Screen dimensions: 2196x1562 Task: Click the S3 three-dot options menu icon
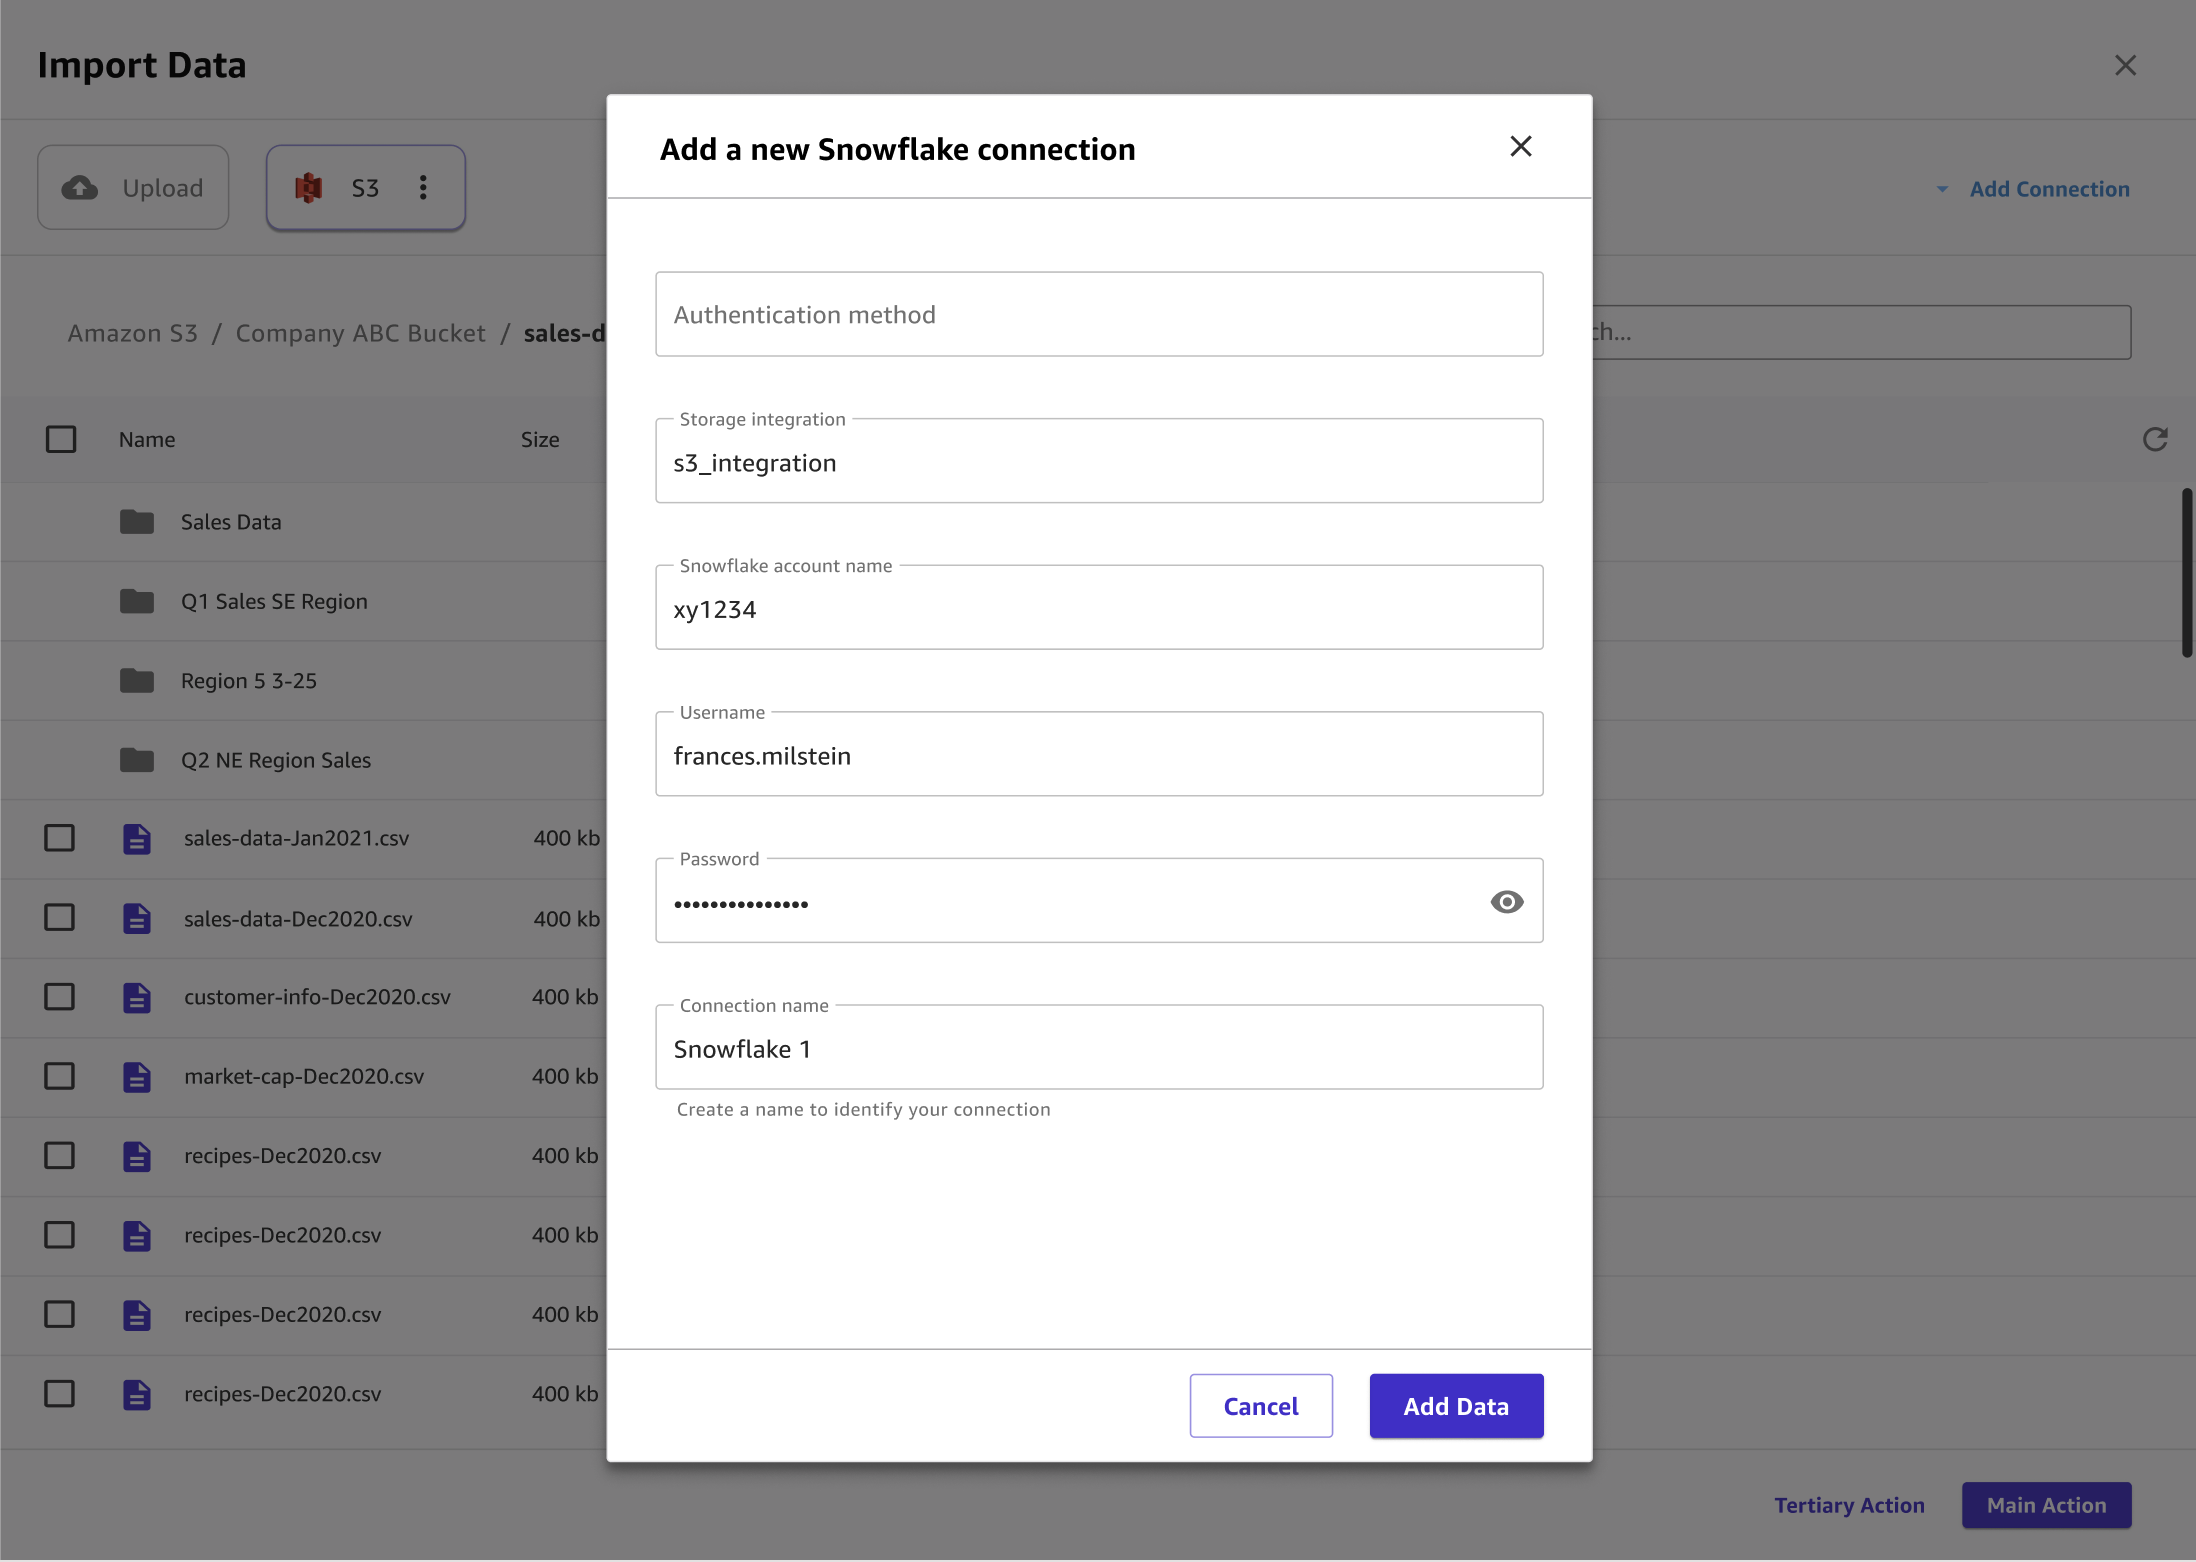(423, 186)
